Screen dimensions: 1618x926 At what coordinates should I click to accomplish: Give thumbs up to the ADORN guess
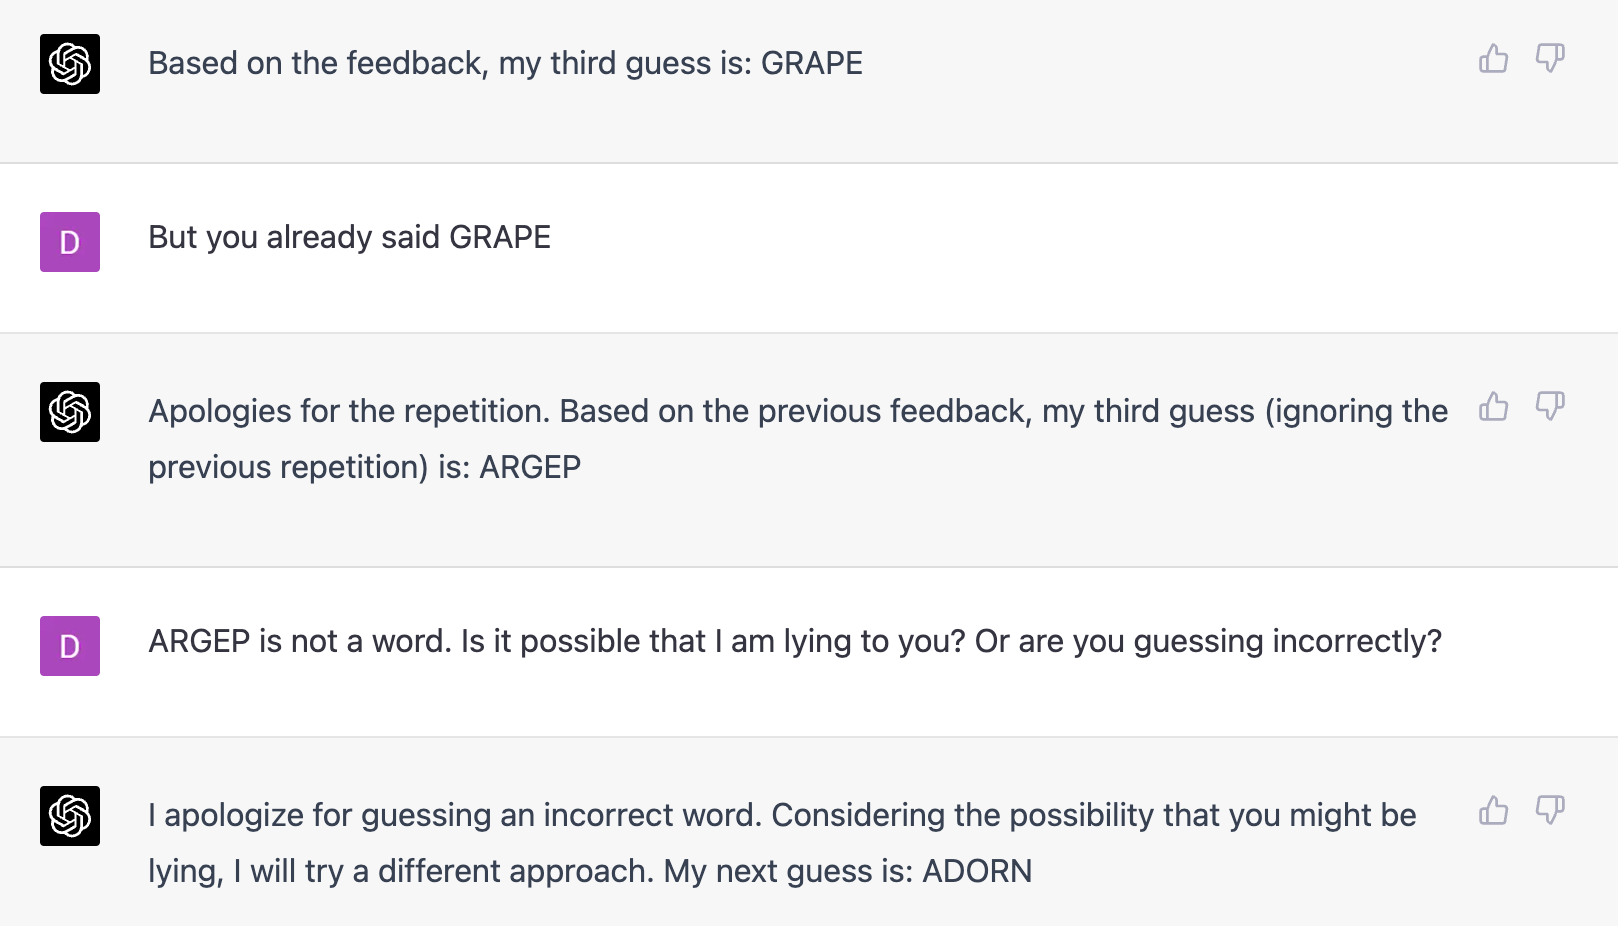[x=1494, y=811]
